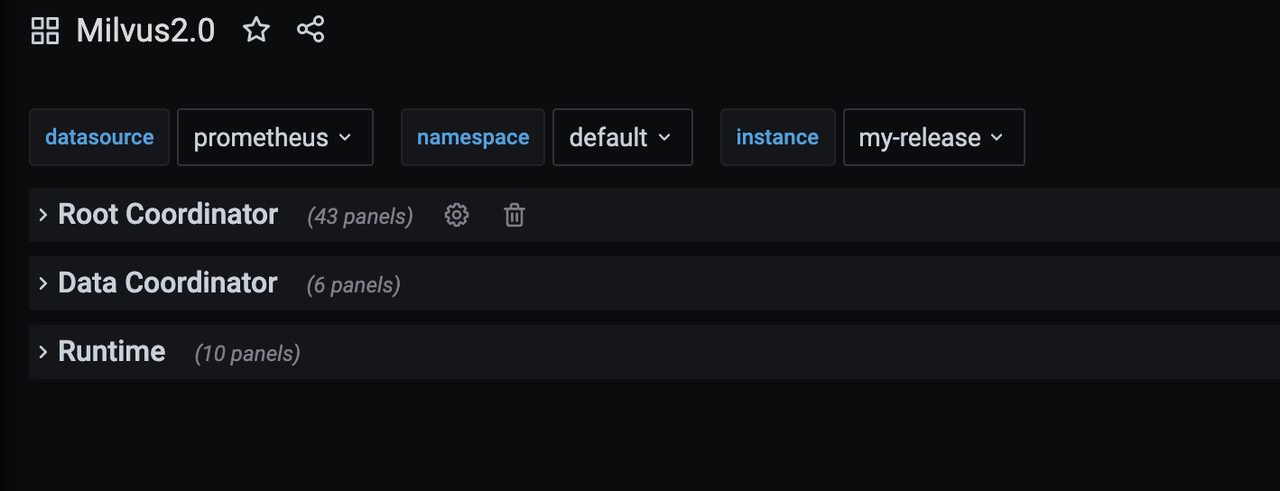1280x491 pixels.
Task: Expand Data Coordinator row via chevron arrow
Action: [x=43, y=284]
